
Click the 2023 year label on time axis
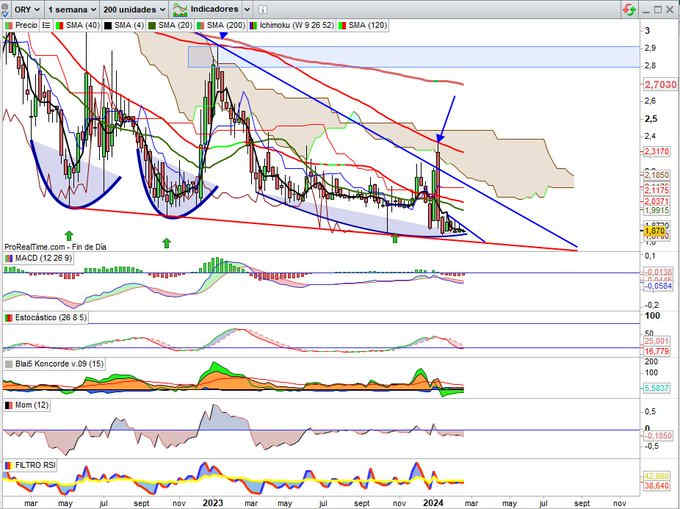[x=213, y=502]
